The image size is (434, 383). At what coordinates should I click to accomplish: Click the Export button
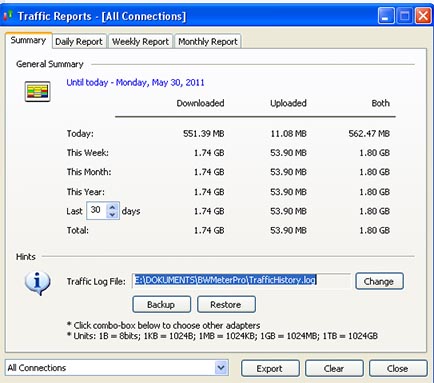click(x=270, y=368)
